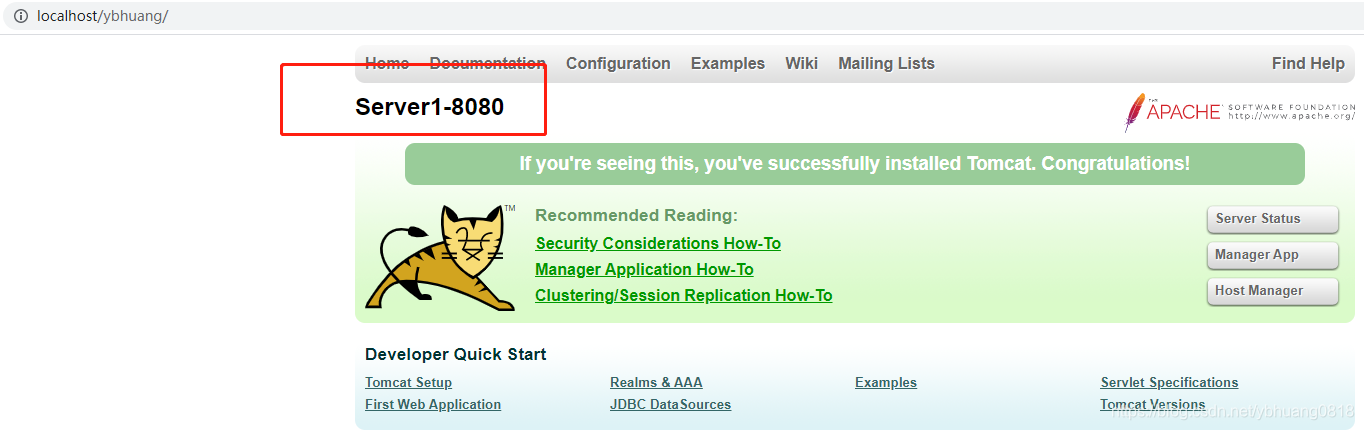Click the Tomcat Congratulations banner text
The width and height of the screenshot is (1364, 430).
coord(855,163)
